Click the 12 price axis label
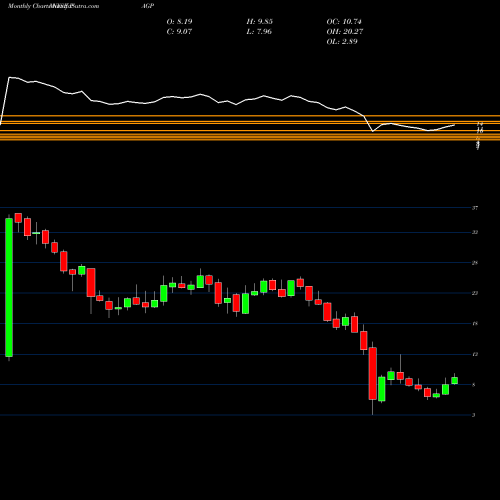The height and width of the screenshot is (500, 500). click(475, 354)
